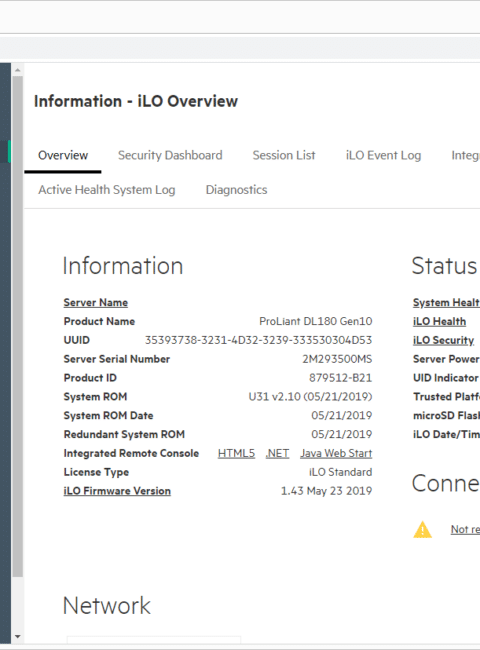Click the vertical scrollbar thumb

pyautogui.click(x=17, y=326)
